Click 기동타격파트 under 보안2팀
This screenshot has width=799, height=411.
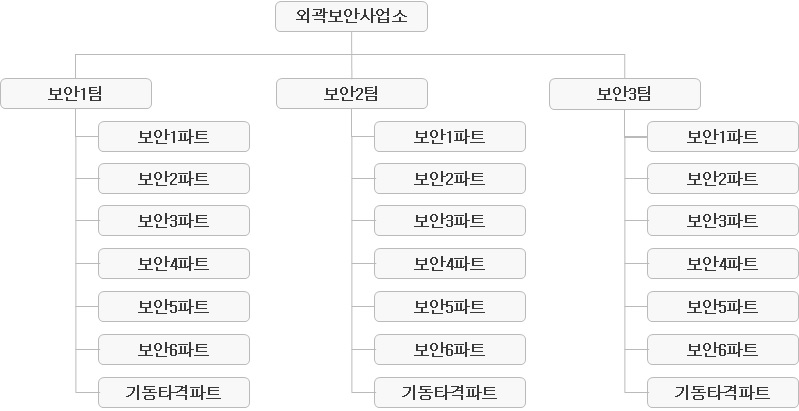click(x=450, y=393)
